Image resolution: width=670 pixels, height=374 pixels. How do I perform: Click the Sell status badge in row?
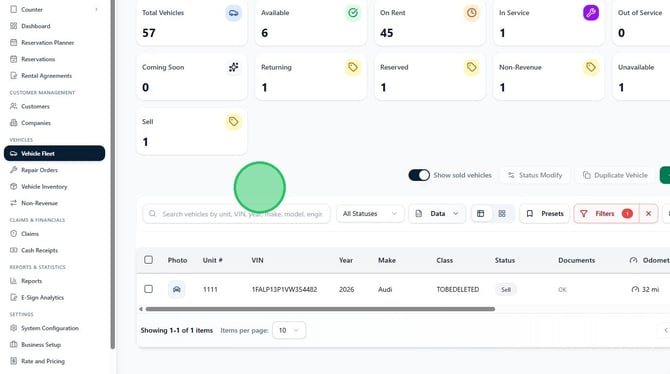click(506, 289)
